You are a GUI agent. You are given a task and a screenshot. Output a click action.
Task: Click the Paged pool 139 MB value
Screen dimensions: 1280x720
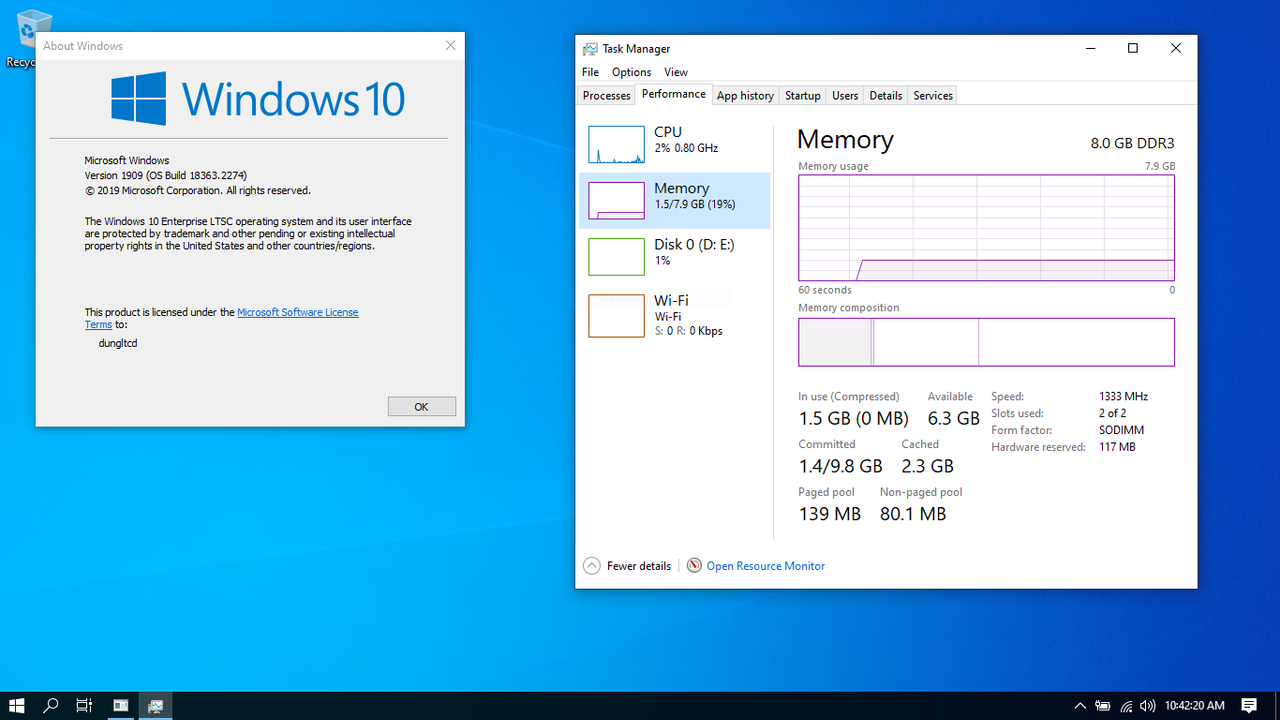[x=829, y=514]
